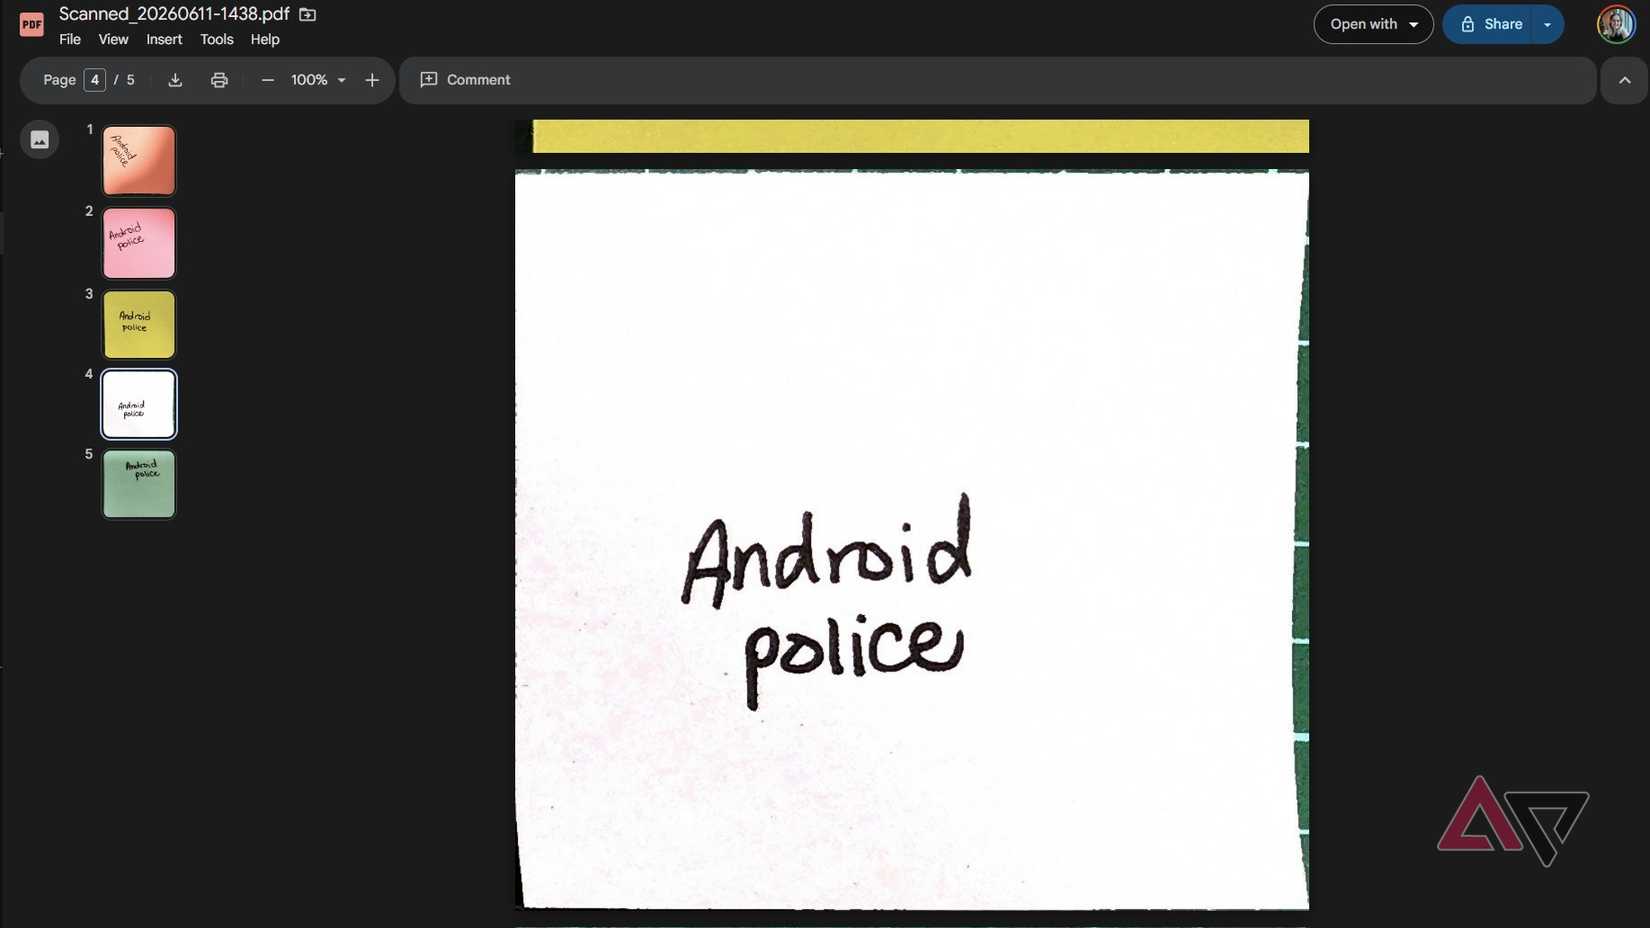The width and height of the screenshot is (1650, 928).
Task: Click the Scanned_20260611-1438.pdf file title
Action: pyautogui.click(x=174, y=14)
